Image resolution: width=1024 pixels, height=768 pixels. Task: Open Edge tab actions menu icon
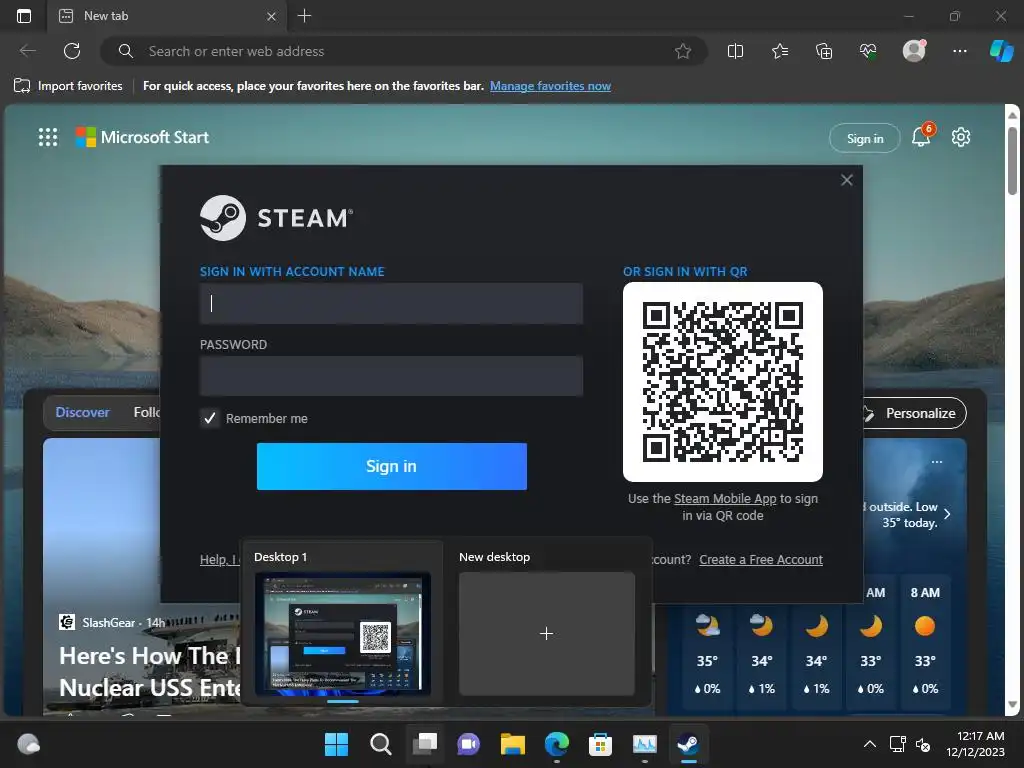(24, 16)
